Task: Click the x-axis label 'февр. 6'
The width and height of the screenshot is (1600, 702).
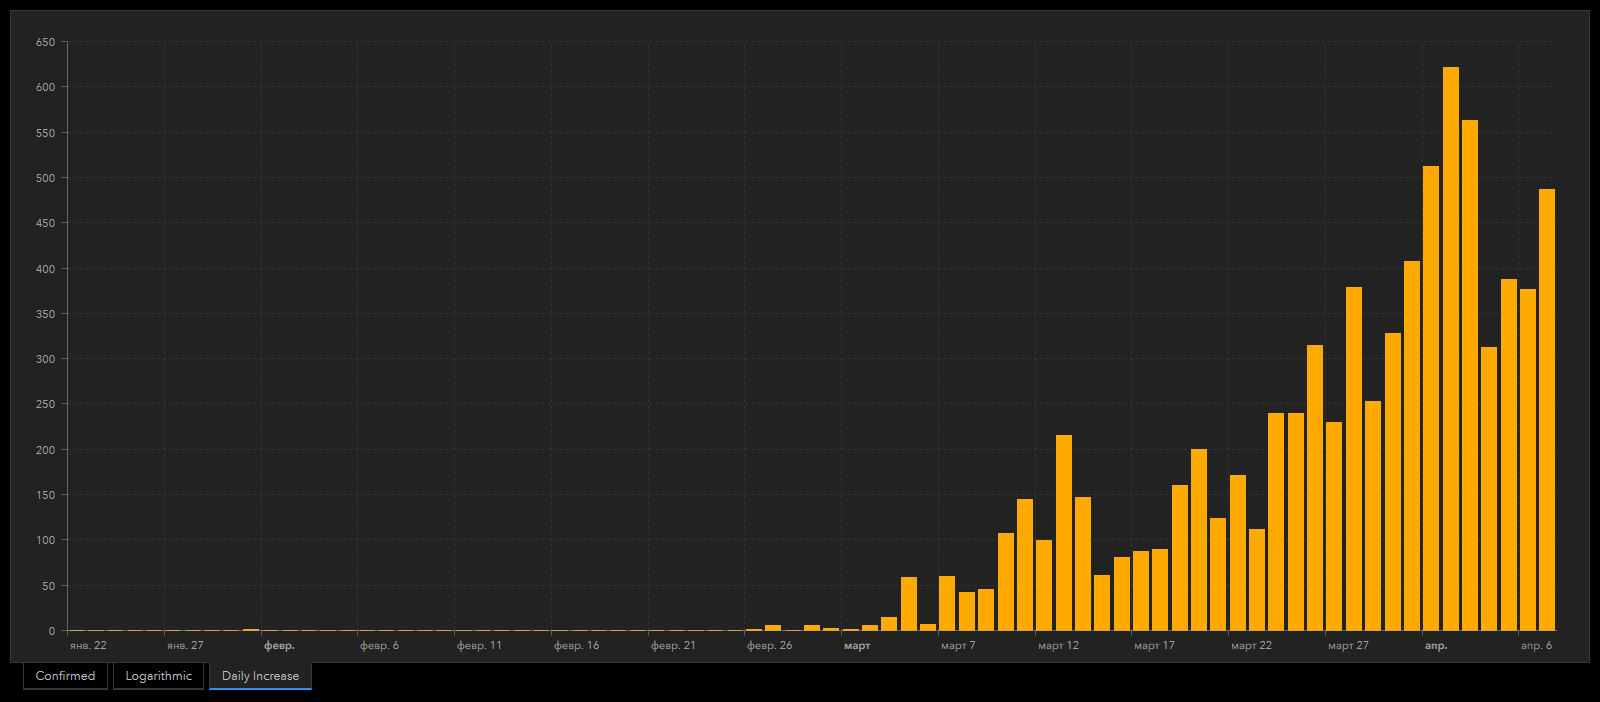Action: [x=379, y=646]
